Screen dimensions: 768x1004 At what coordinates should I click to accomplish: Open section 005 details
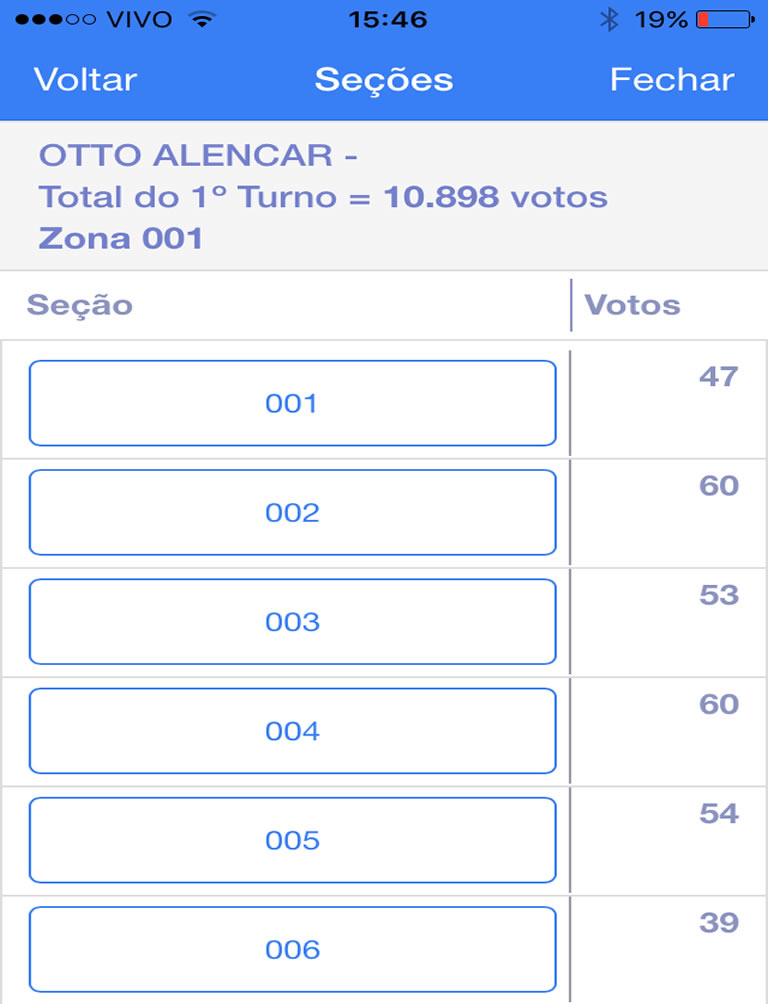[292, 840]
